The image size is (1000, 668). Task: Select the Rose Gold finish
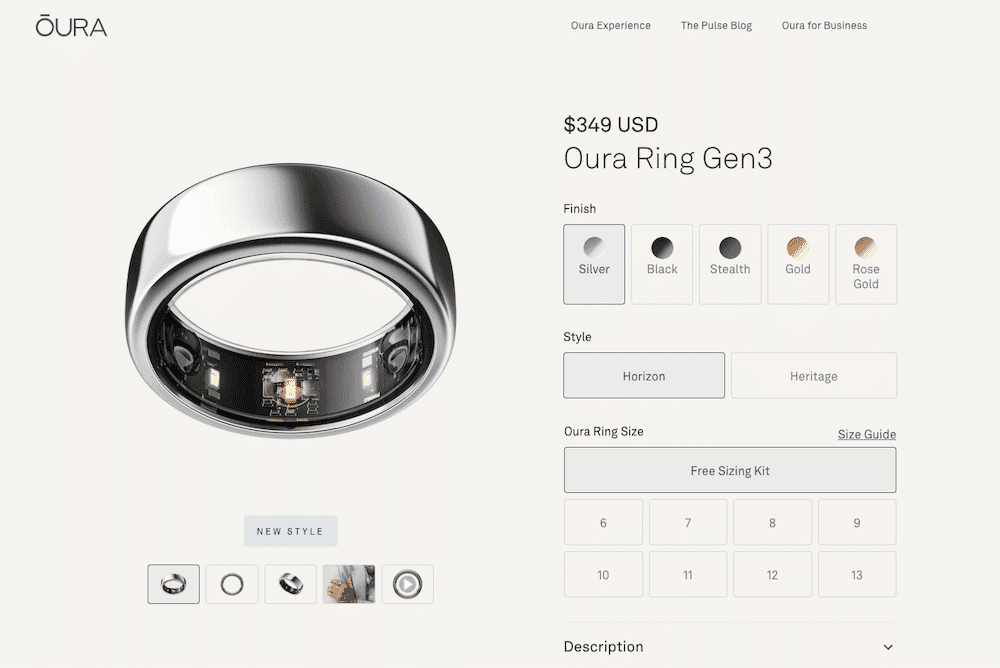(866, 264)
